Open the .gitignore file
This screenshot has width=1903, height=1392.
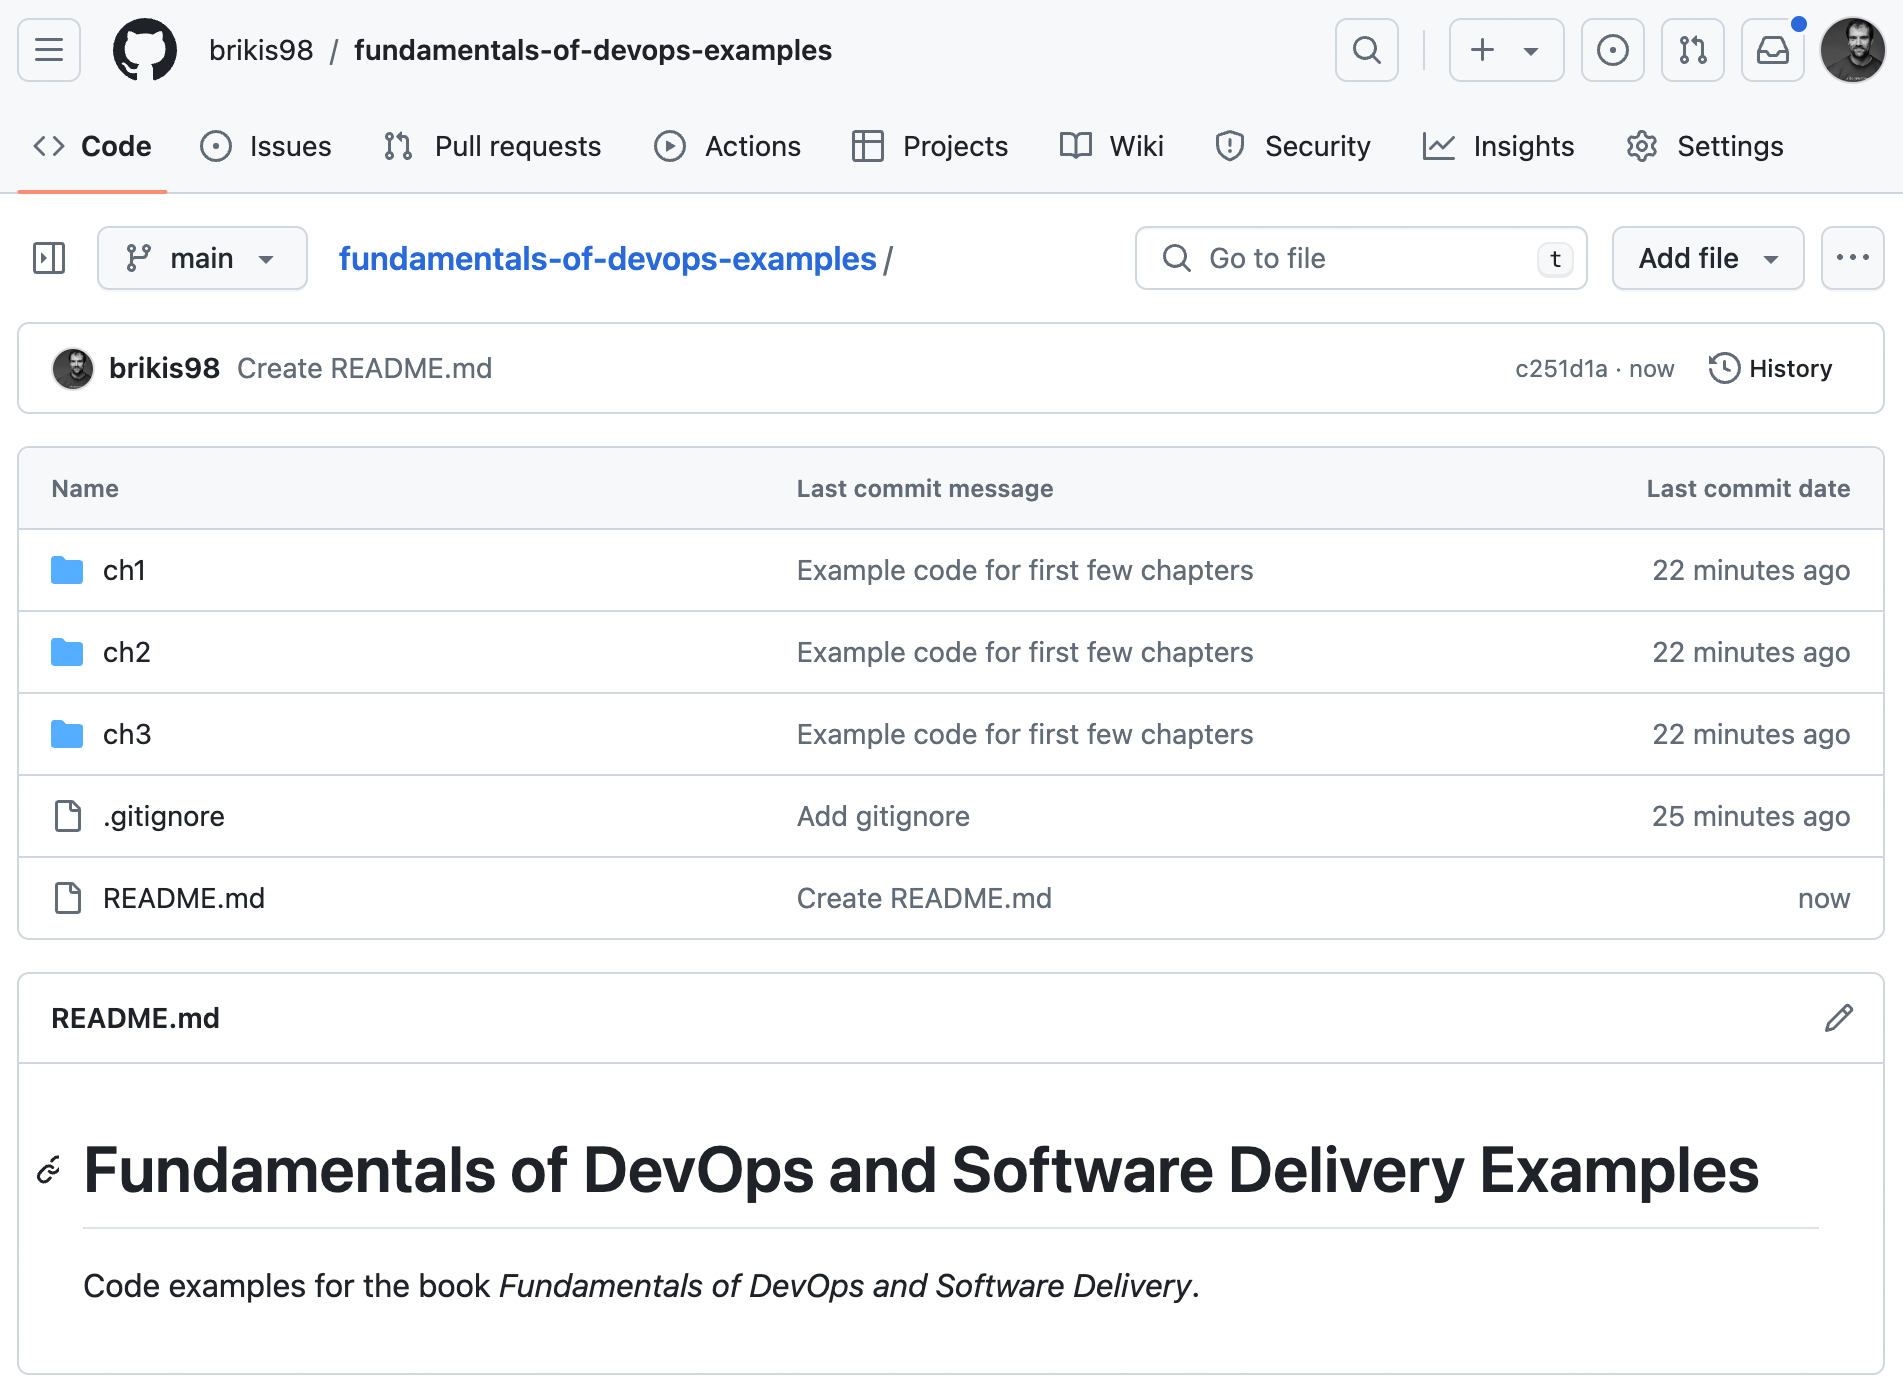coord(164,816)
